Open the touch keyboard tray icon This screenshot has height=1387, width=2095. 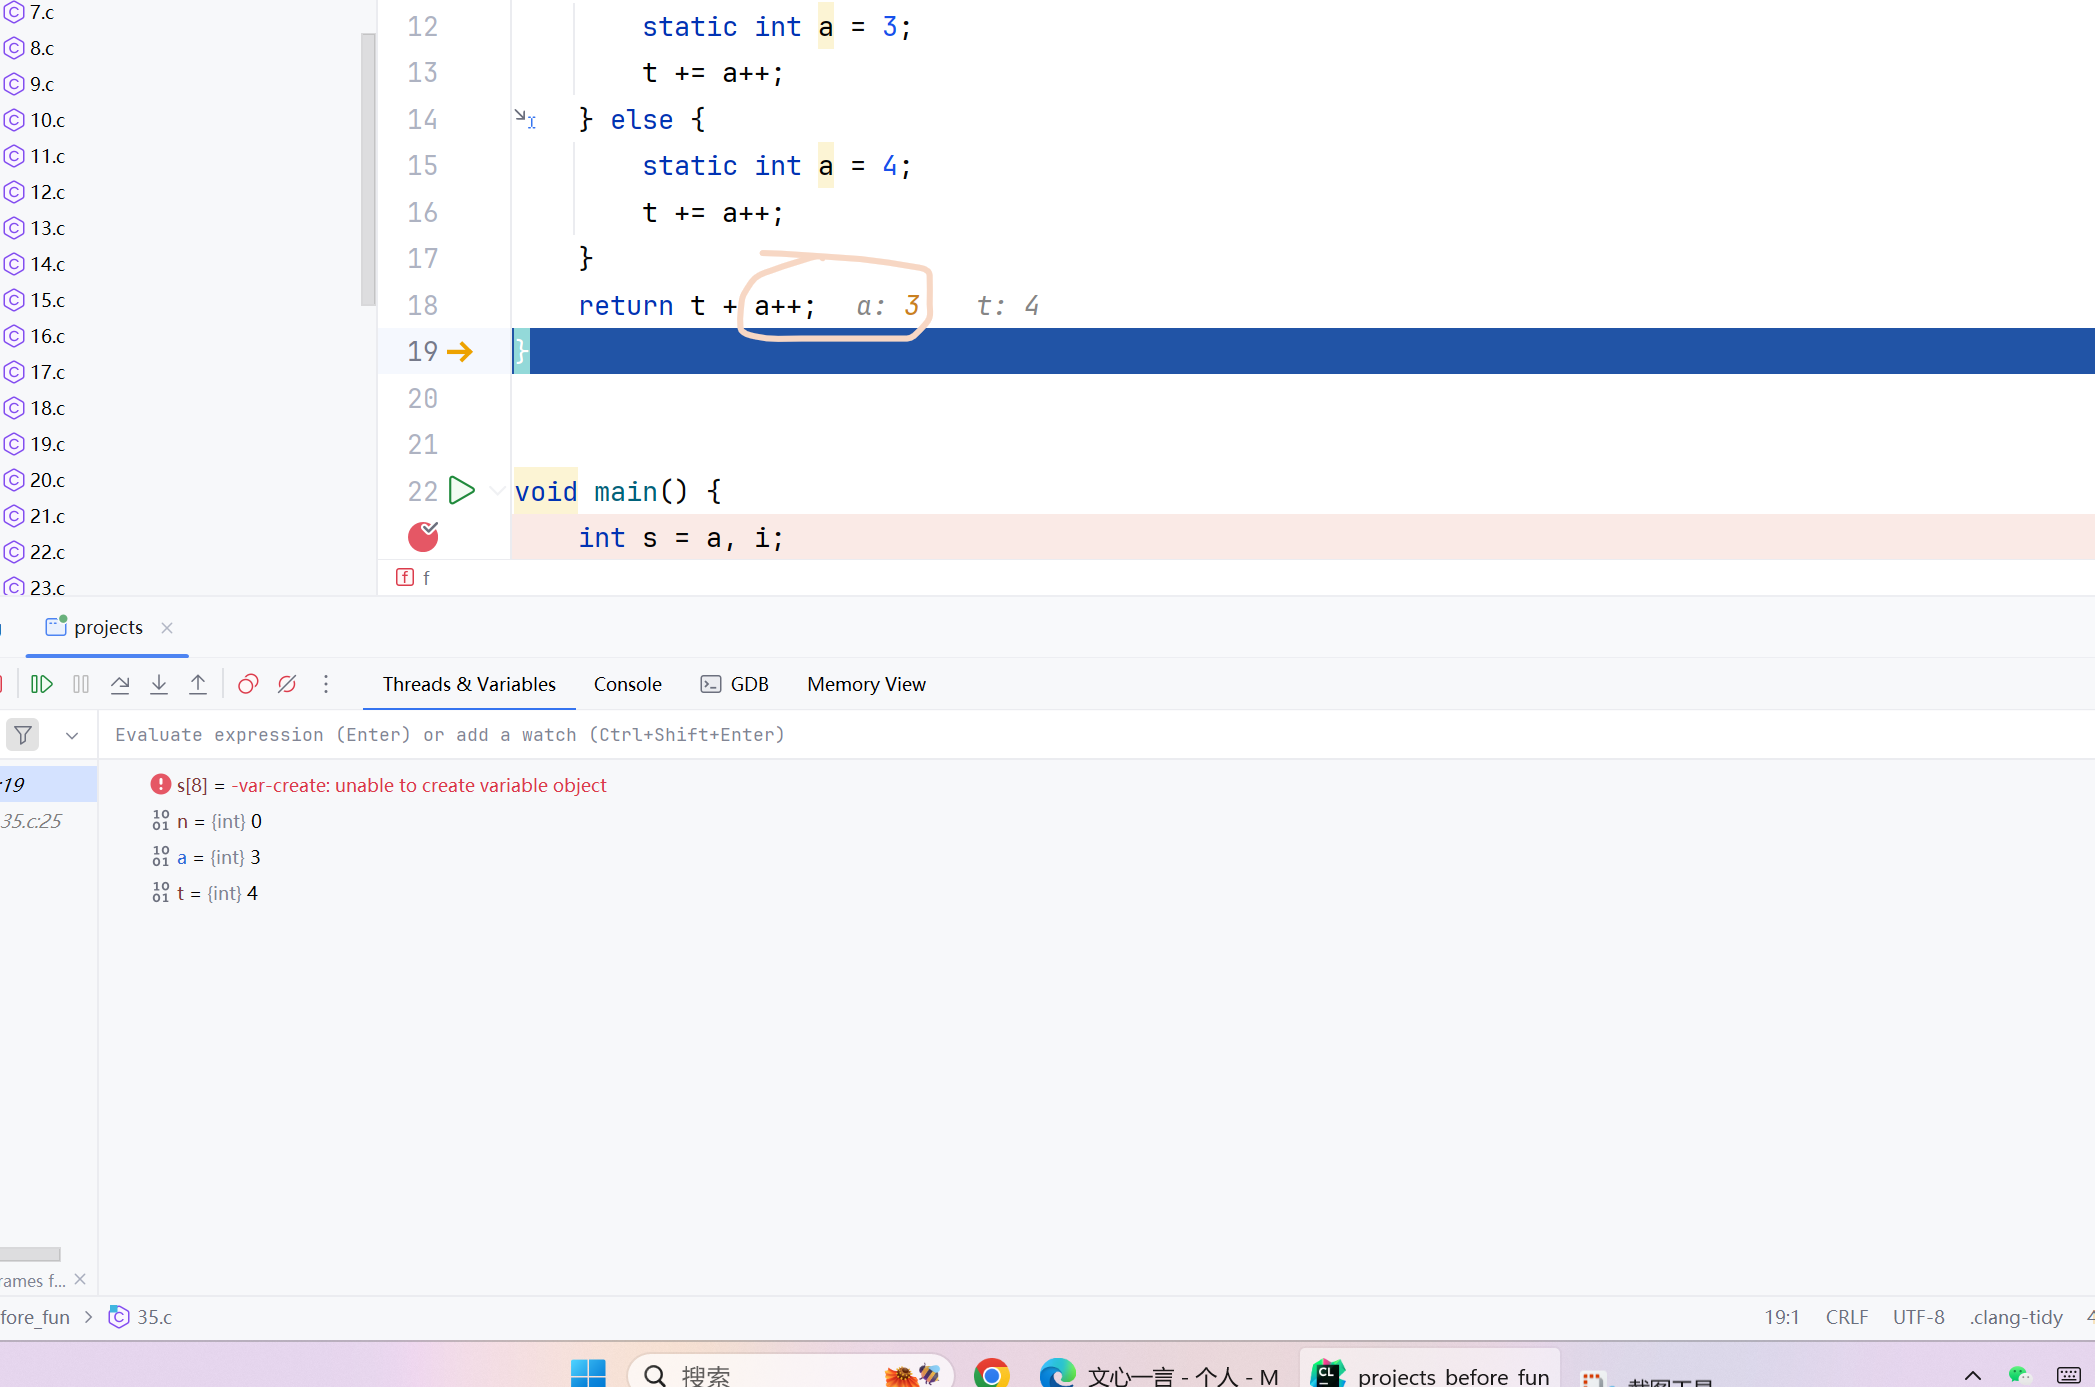2068,1376
